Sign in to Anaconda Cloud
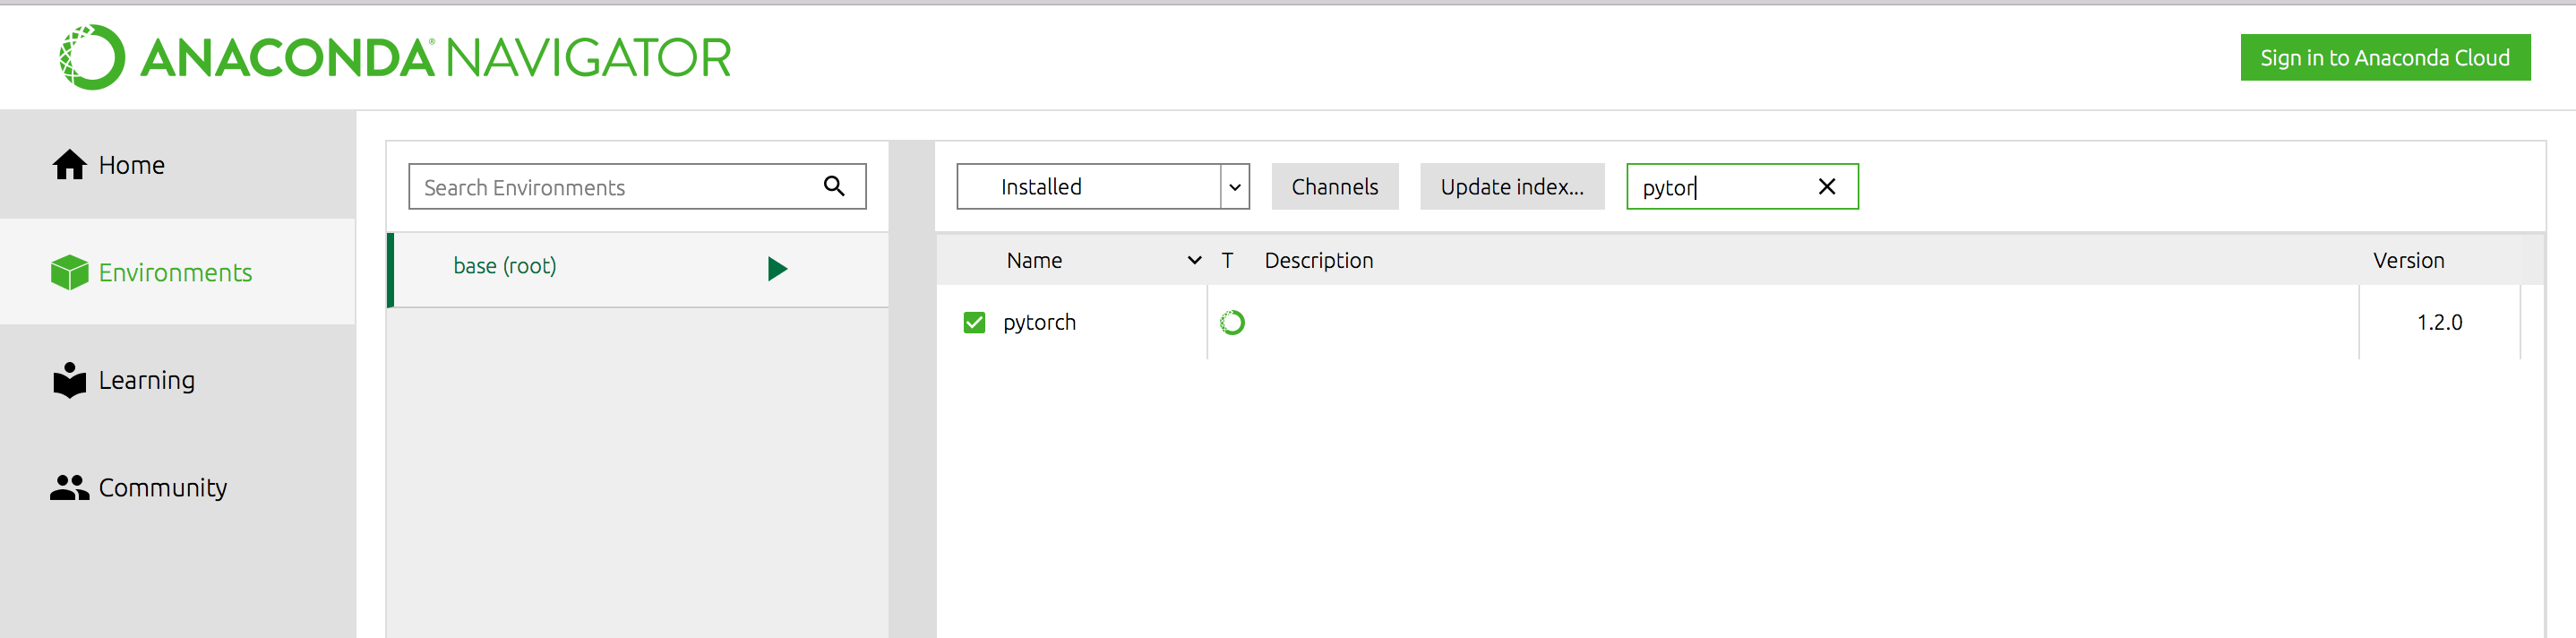The height and width of the screenshot is (638, 2576). pos(2384,58)
